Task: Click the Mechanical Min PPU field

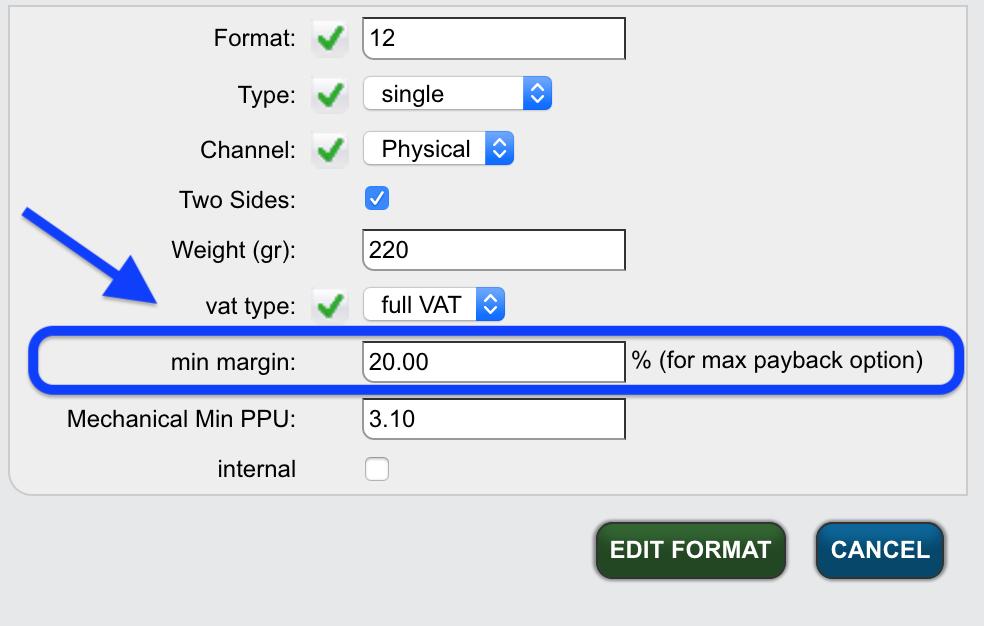Action: (494, 418)
